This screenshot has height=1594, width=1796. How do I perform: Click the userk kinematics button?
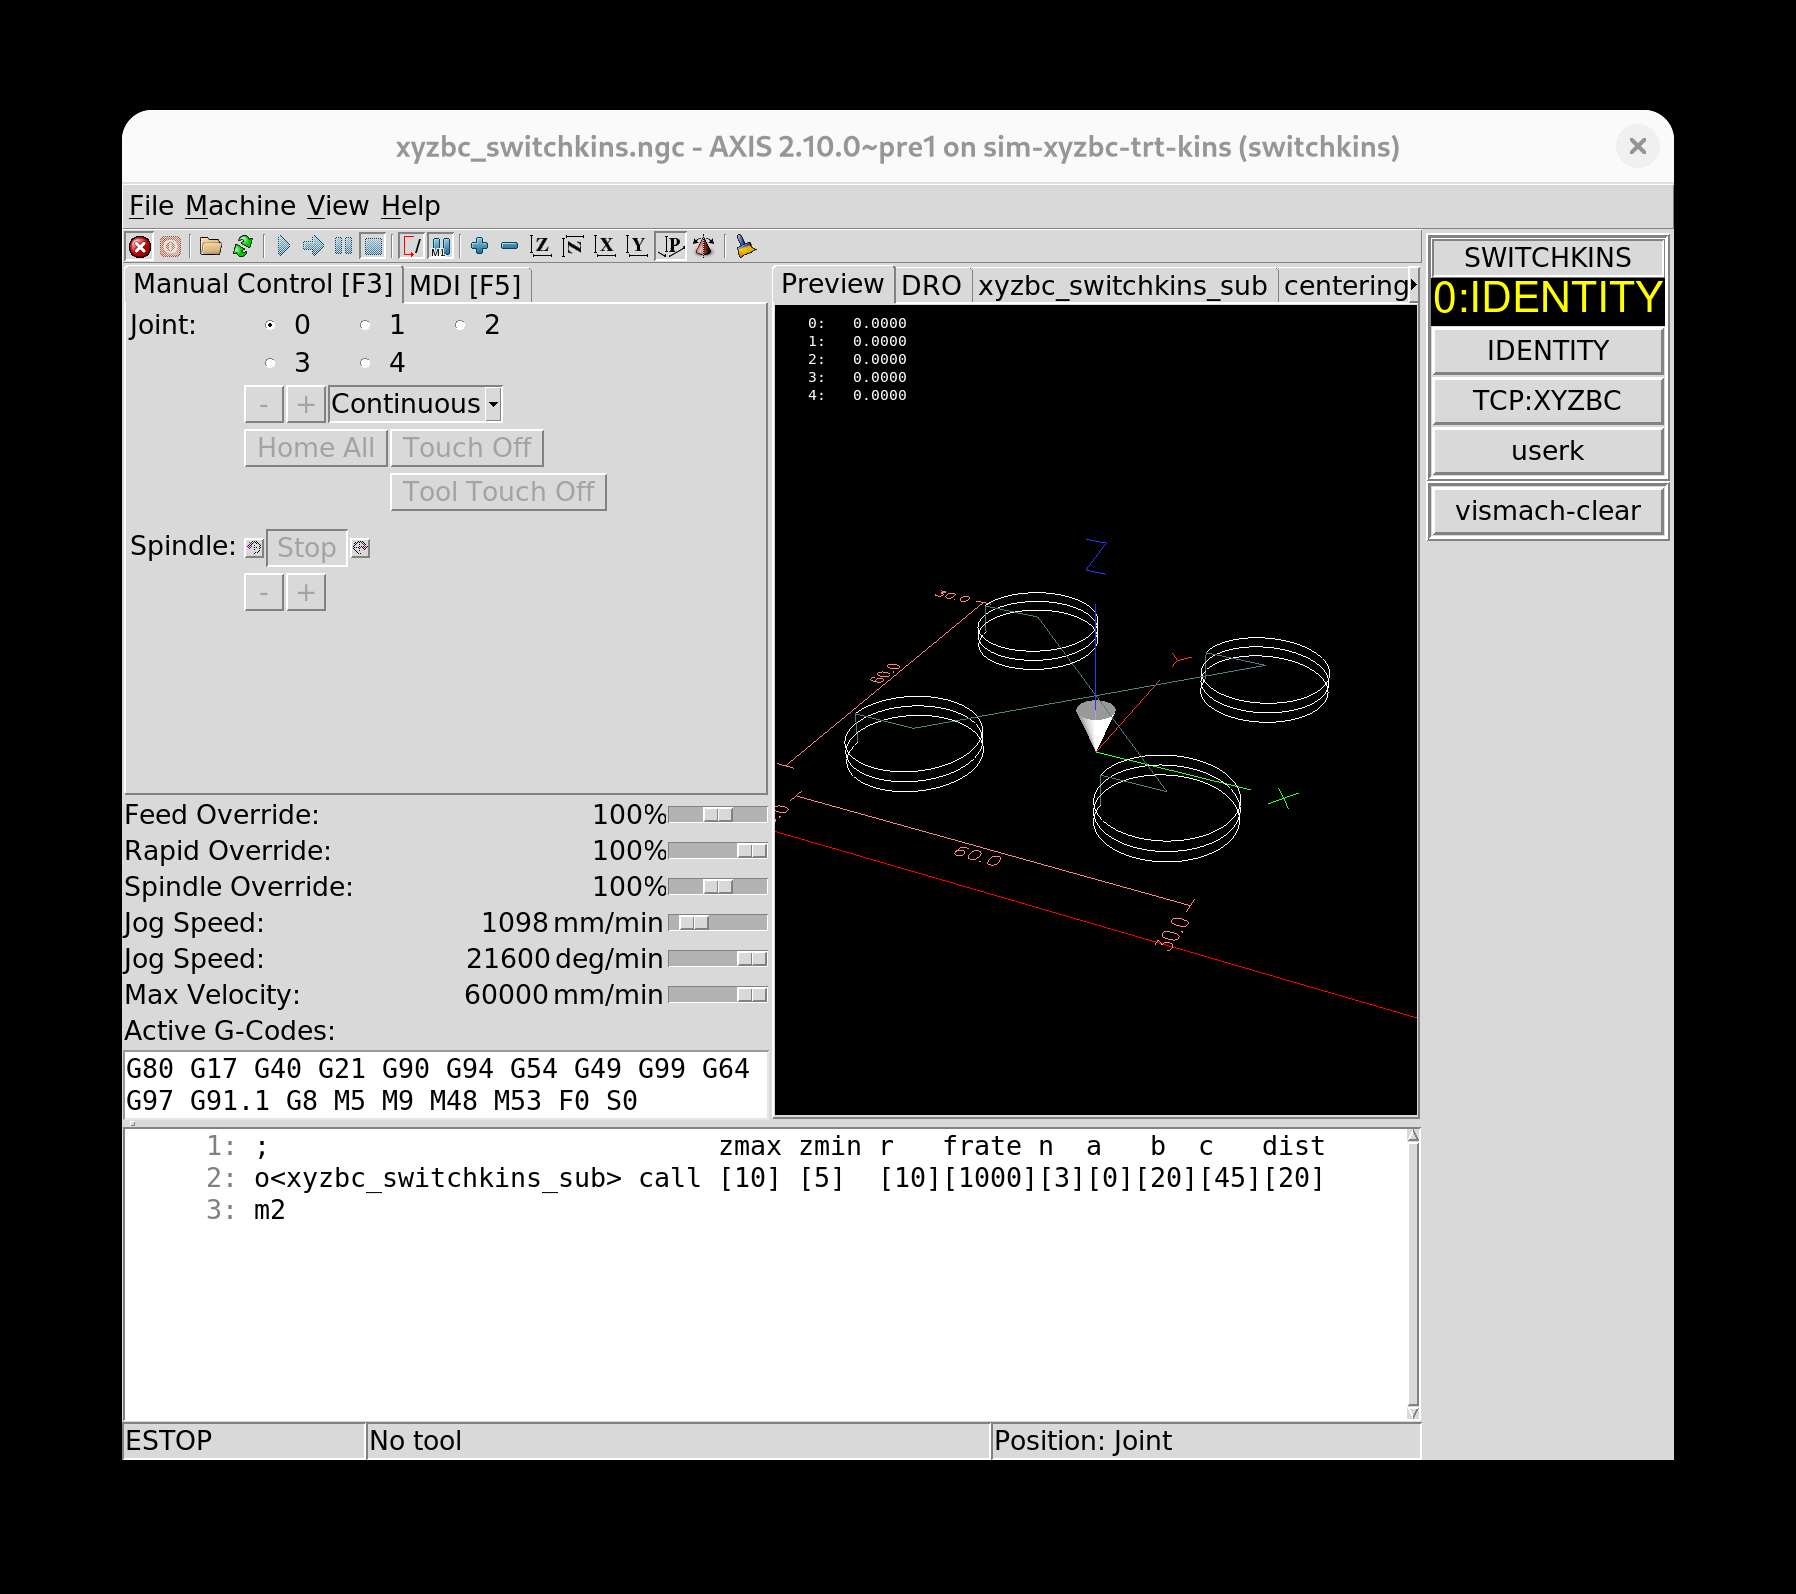1548,451
